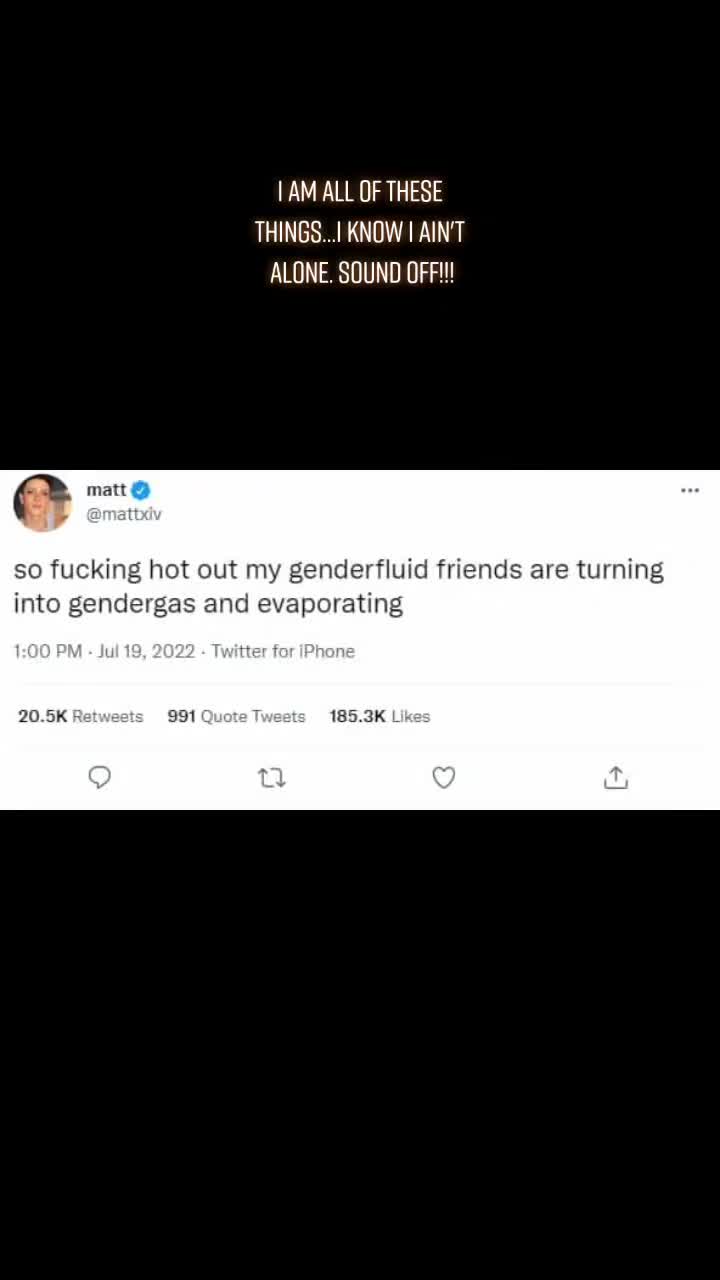This screenshot has width=720, height=1280.
Task: Select the Jul 19, 2022 date
Action: pyautogui.click(x=146, y=651)
